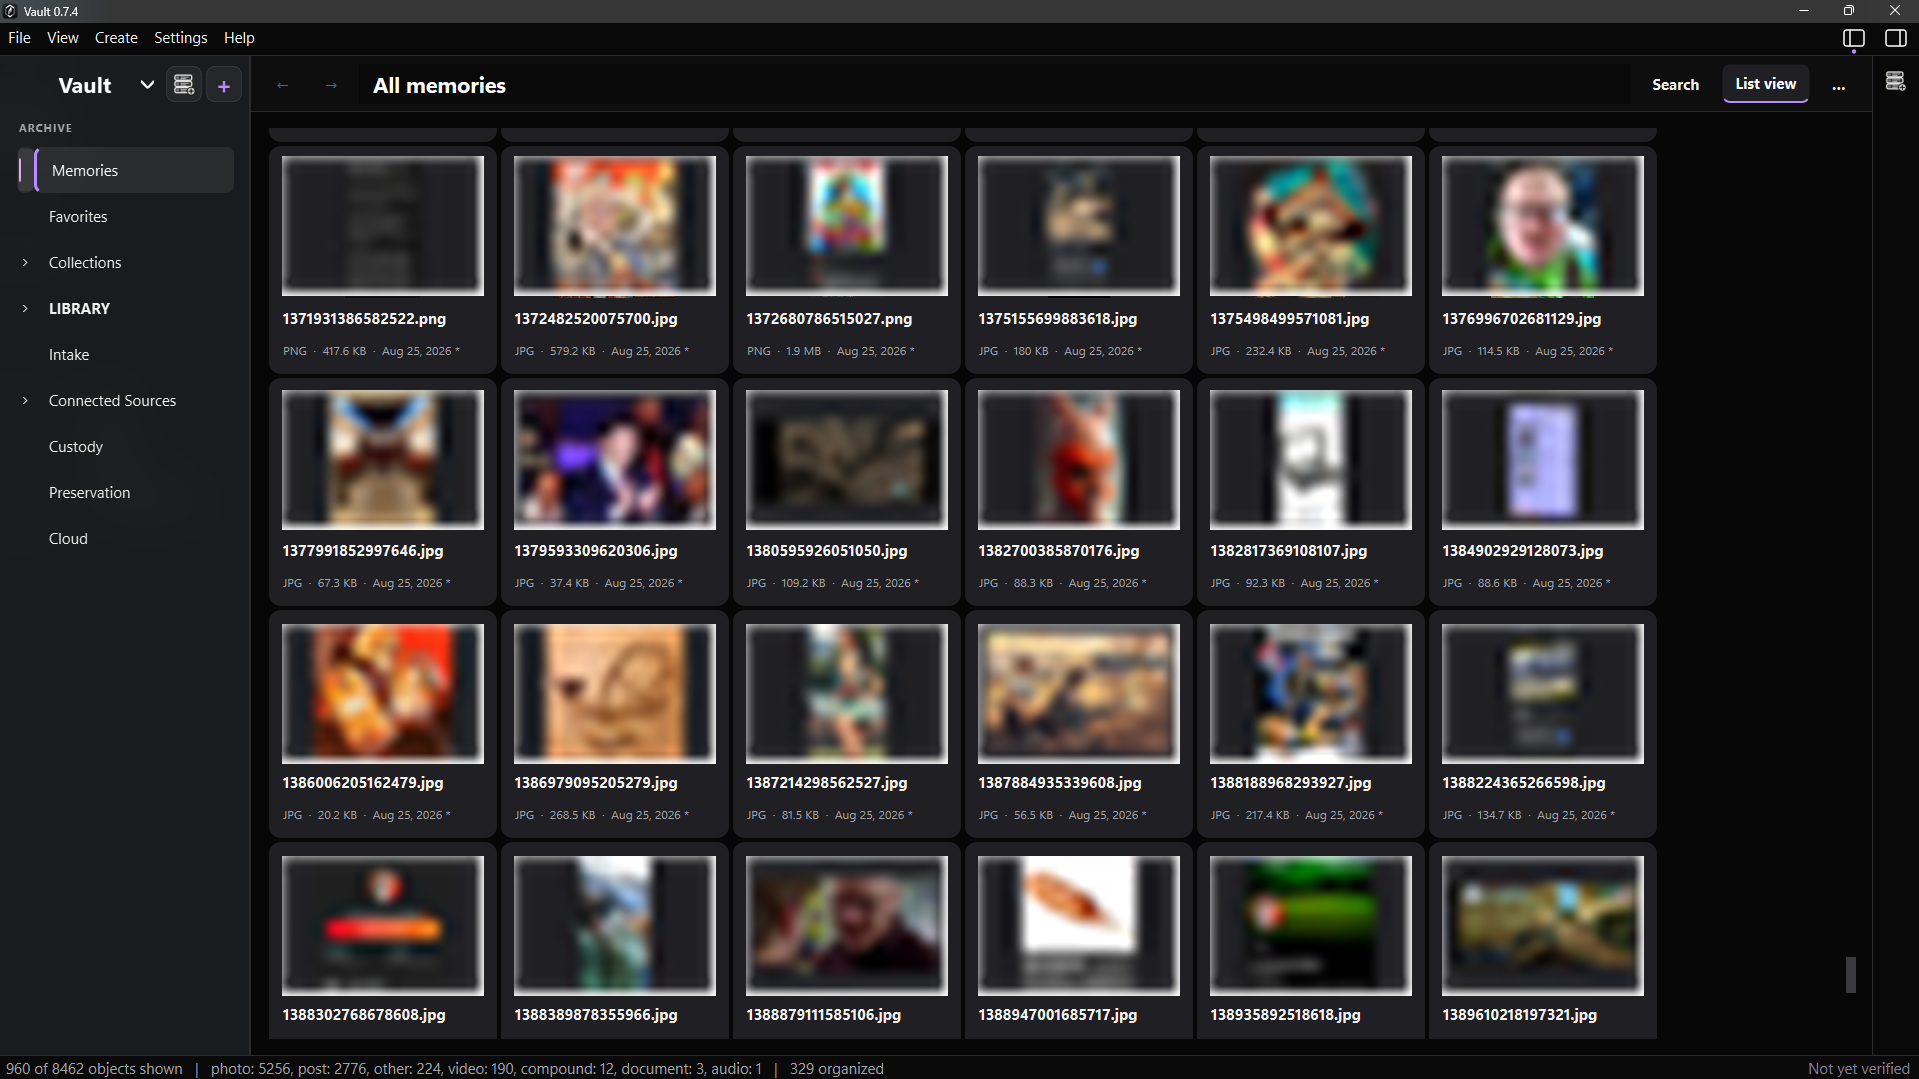Open the View menu

coord(62,38)
